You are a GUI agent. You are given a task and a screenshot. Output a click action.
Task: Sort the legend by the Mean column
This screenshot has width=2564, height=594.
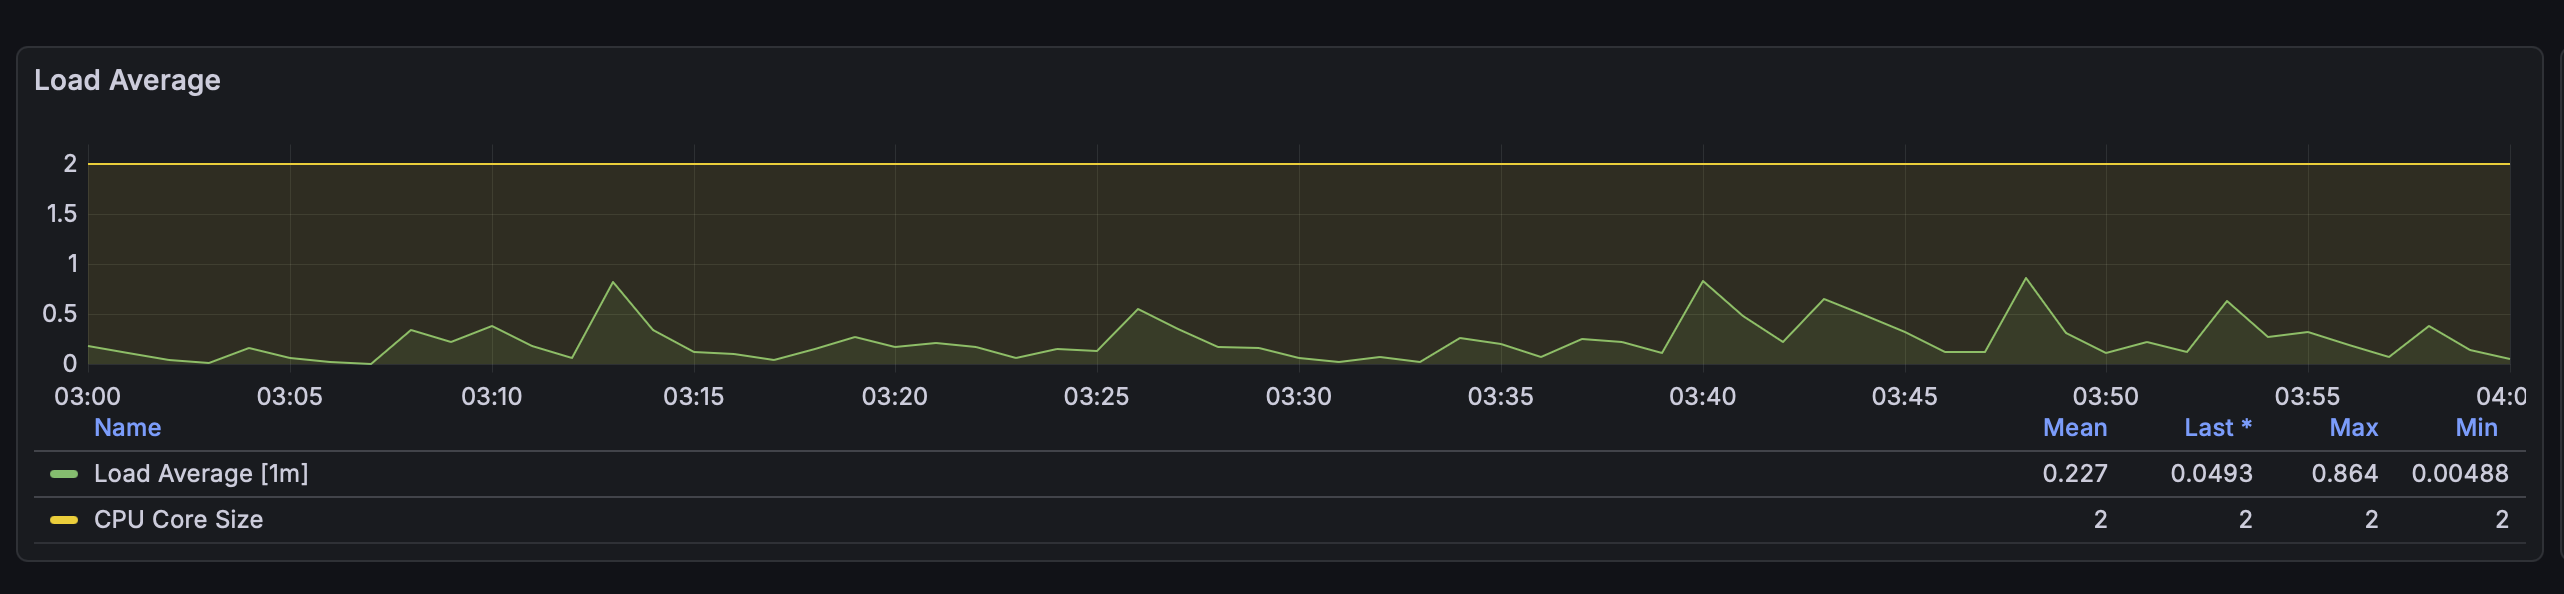click(x=2075, y=428)
